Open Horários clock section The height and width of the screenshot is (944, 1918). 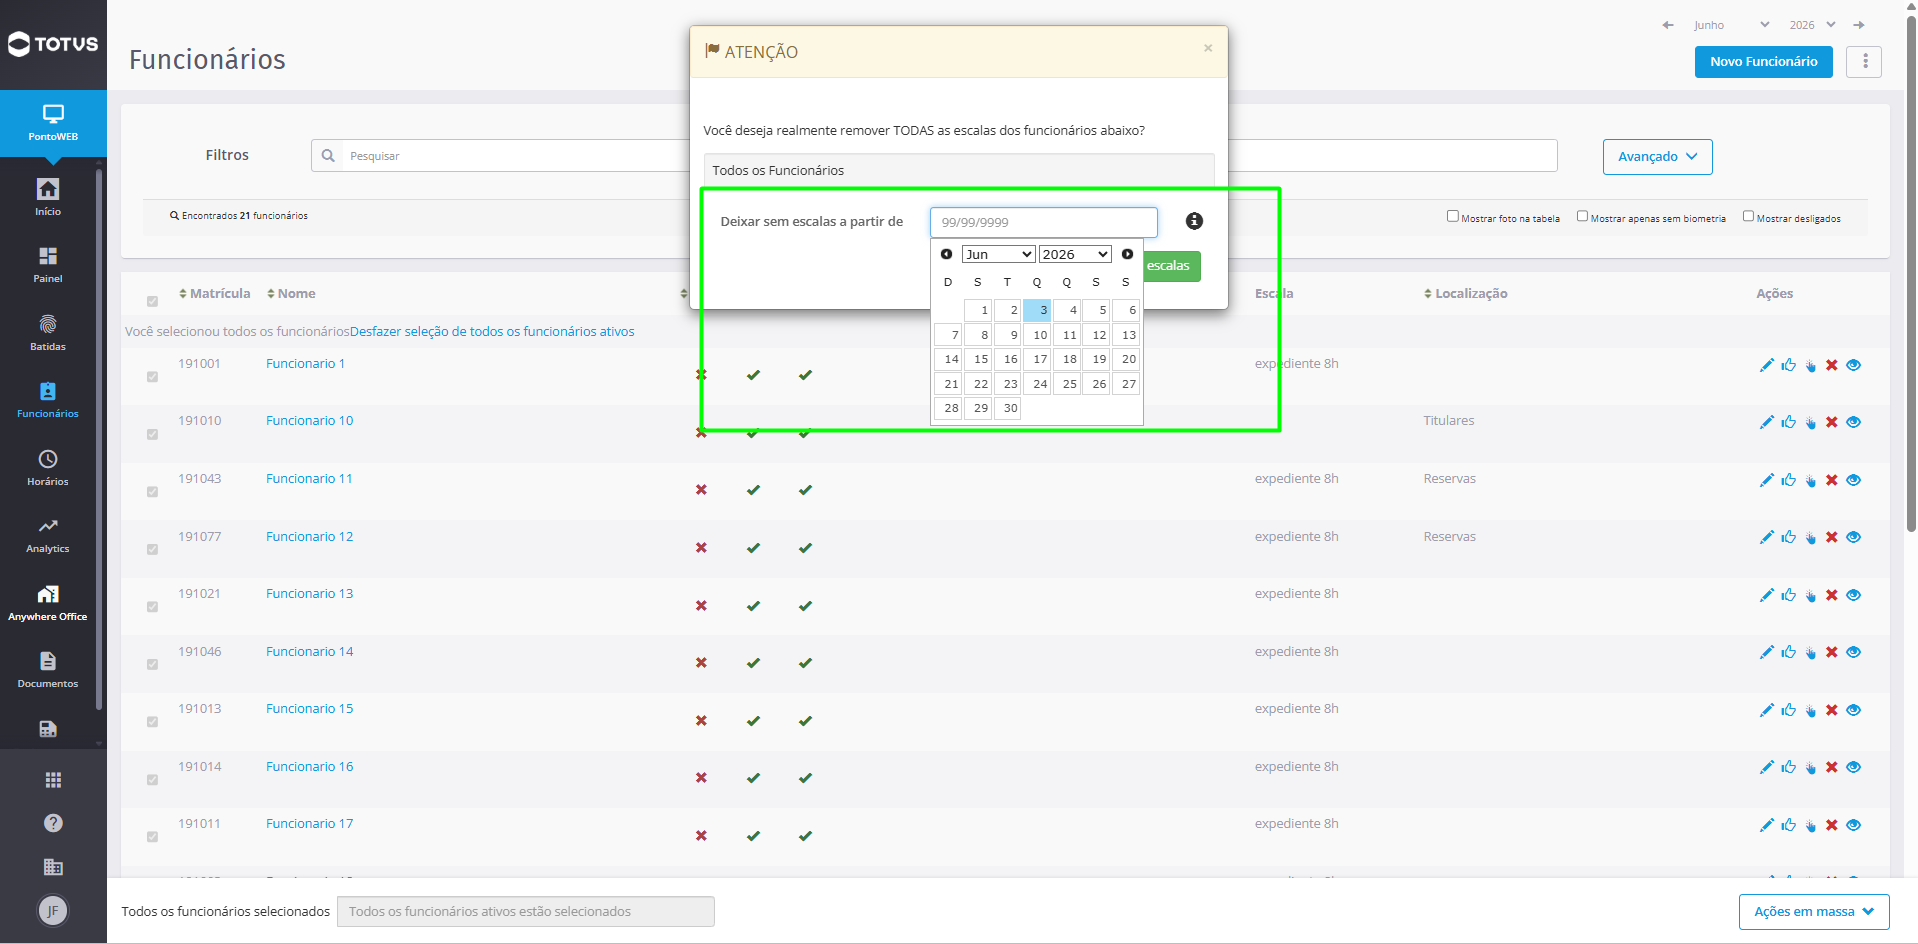tap(48, 468)
